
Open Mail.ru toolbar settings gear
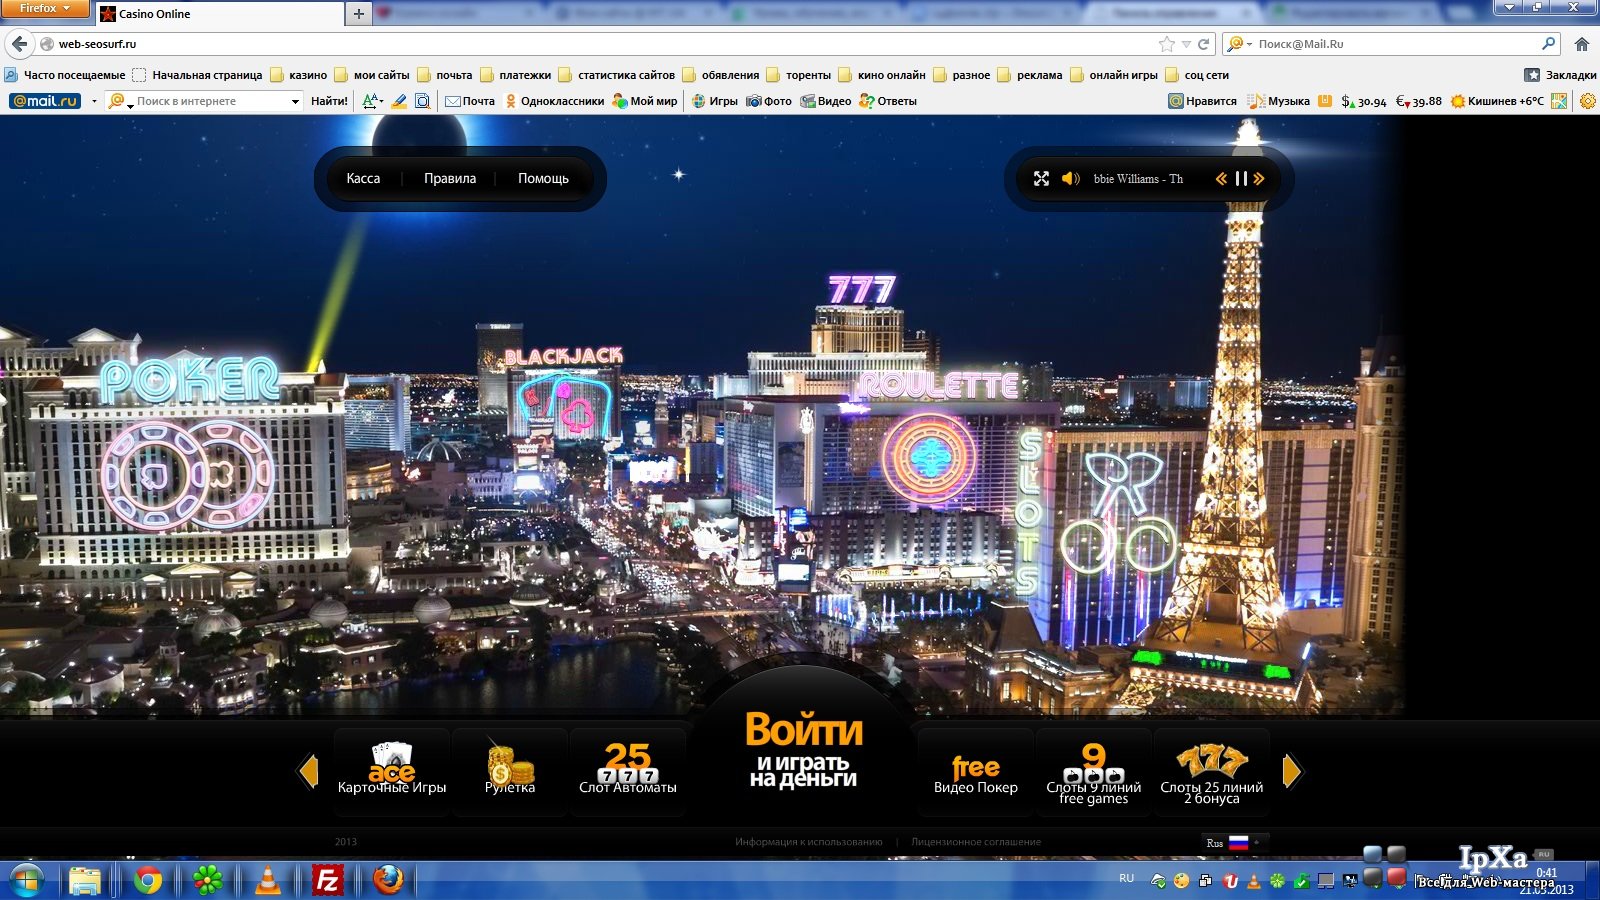click(x=1587, y=101)
